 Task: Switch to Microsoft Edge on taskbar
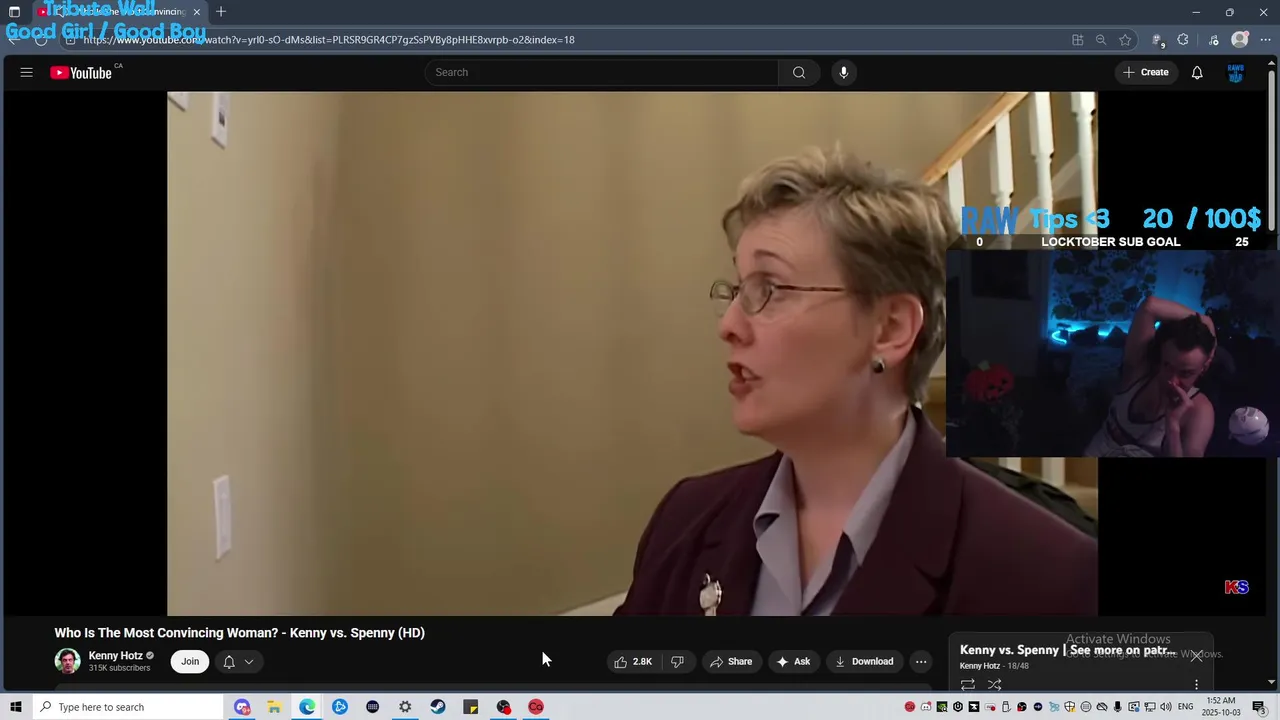tap(307, 707)
